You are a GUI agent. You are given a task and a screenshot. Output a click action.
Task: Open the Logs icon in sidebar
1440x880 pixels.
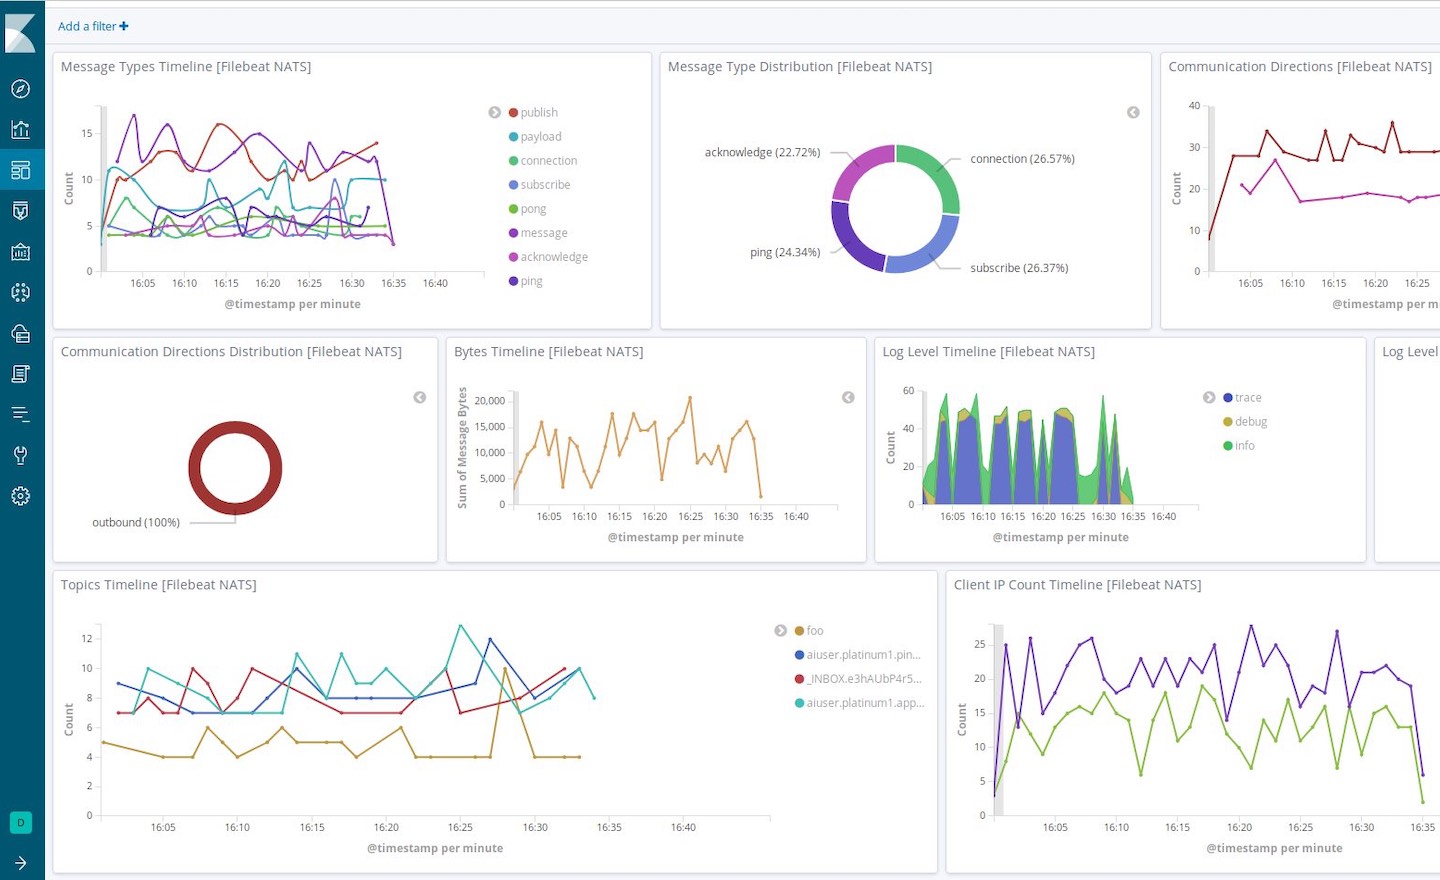click(x=20, y=374)
